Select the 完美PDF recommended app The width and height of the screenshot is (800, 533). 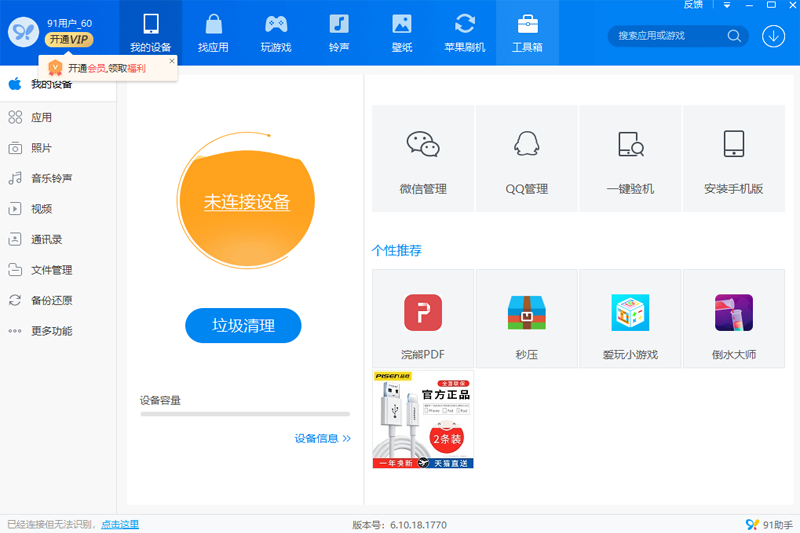[423, 313]
